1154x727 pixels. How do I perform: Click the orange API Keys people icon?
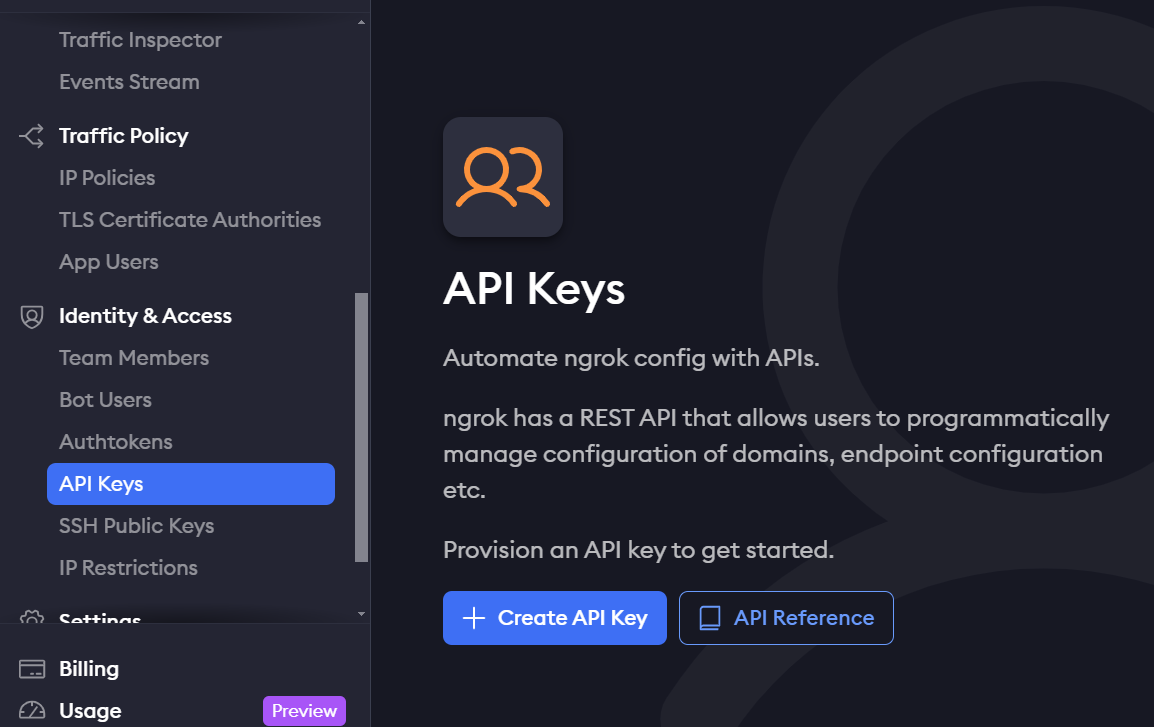click(503, 176)
